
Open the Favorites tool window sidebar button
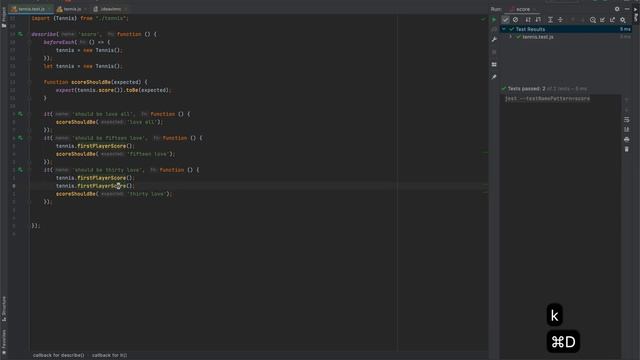click(x=4, y=342)
